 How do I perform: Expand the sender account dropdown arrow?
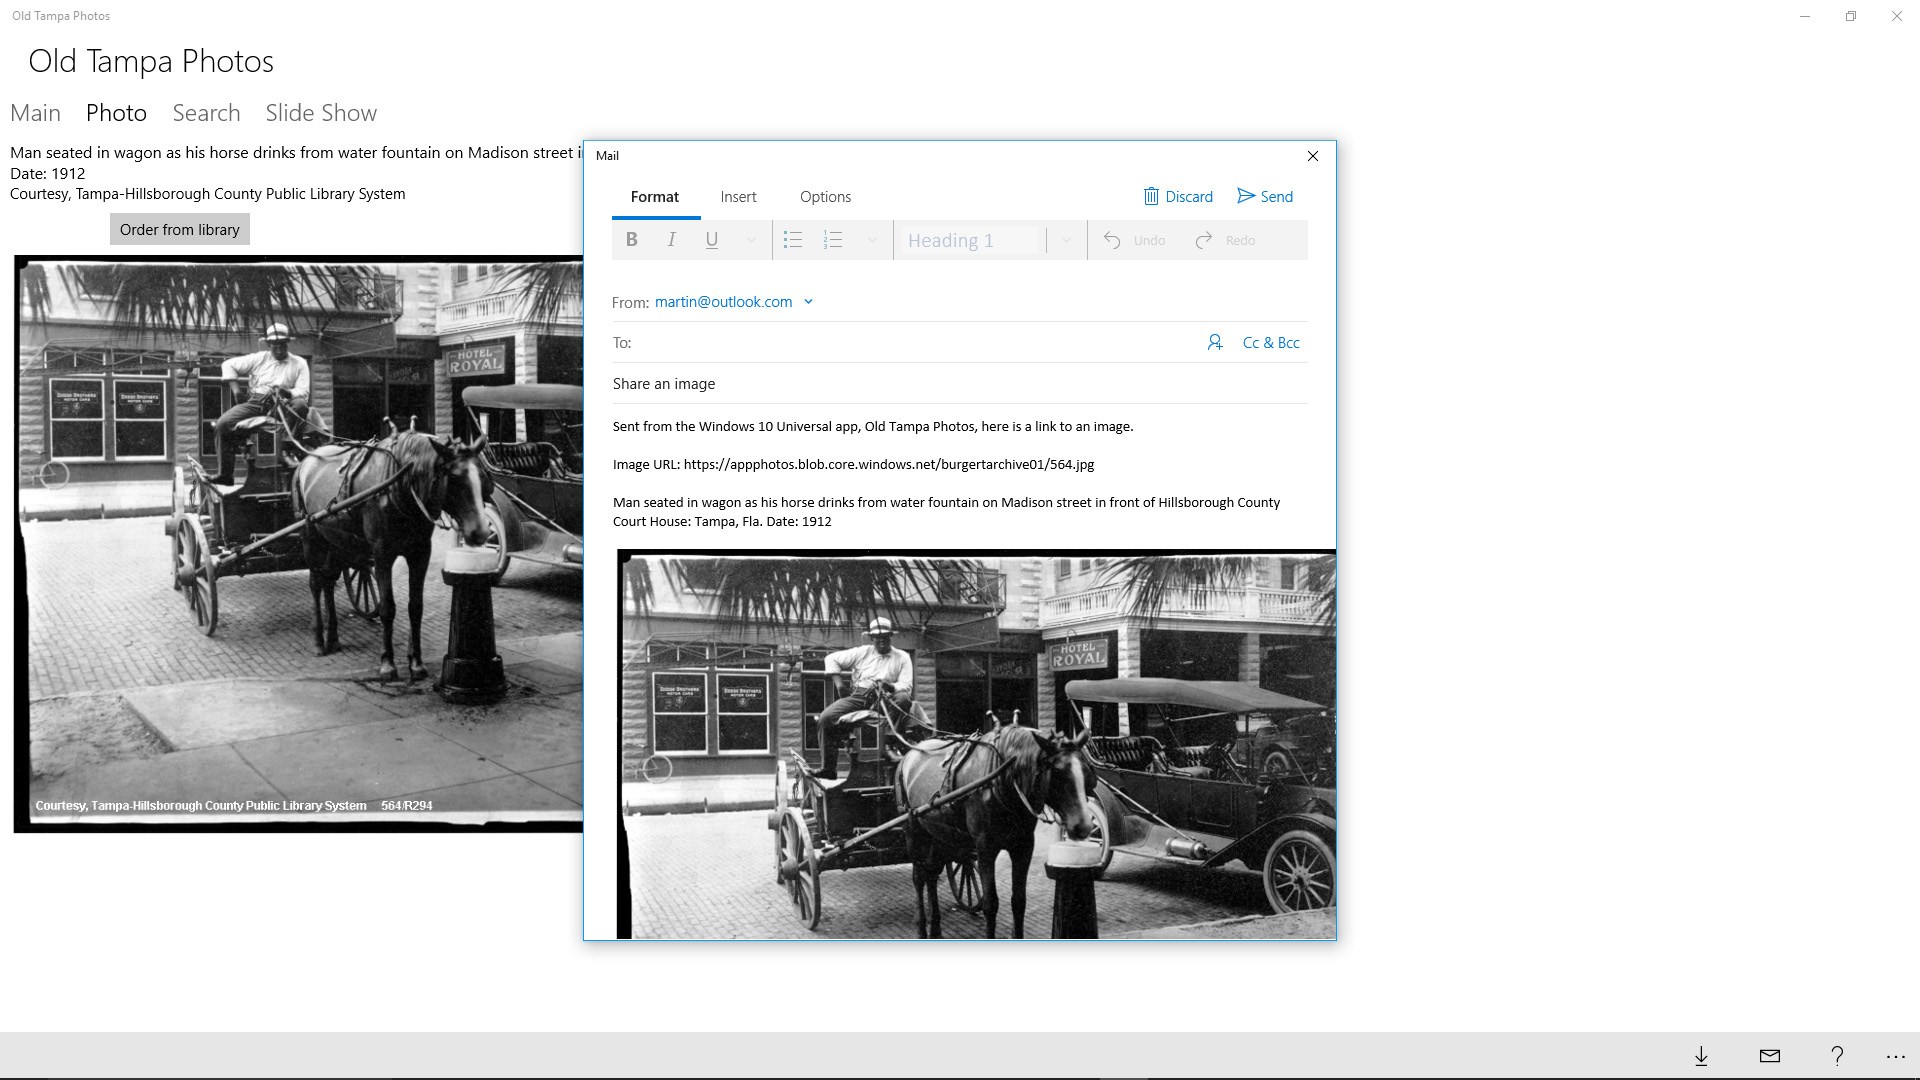point(808,302)
